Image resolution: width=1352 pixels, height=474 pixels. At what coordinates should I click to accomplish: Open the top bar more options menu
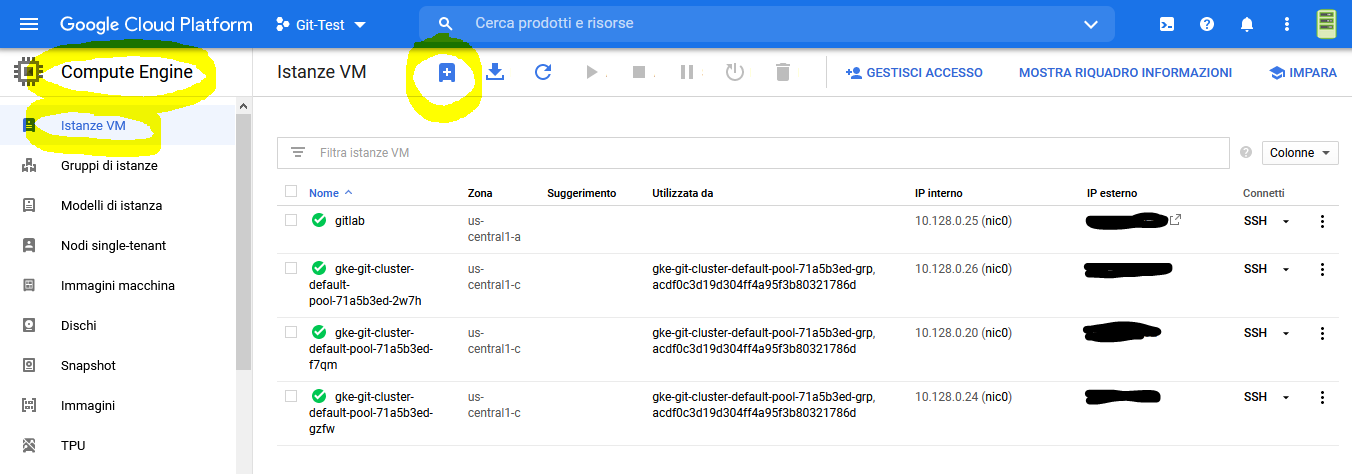[x=1287, y=23]
